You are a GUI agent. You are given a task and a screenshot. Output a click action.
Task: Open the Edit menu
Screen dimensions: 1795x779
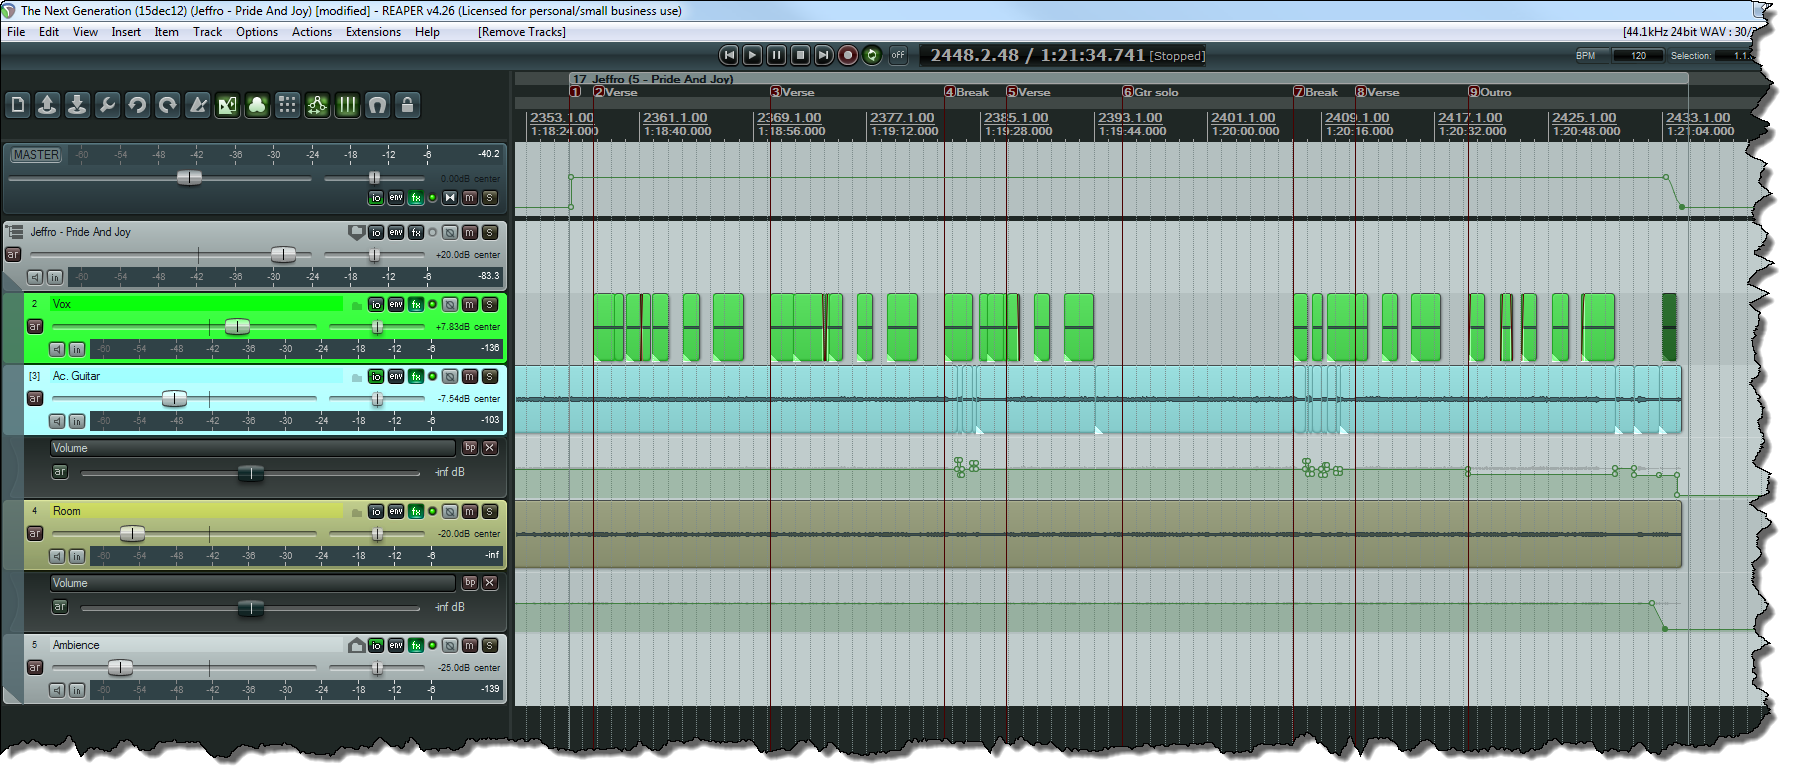[x=49, y=32]
